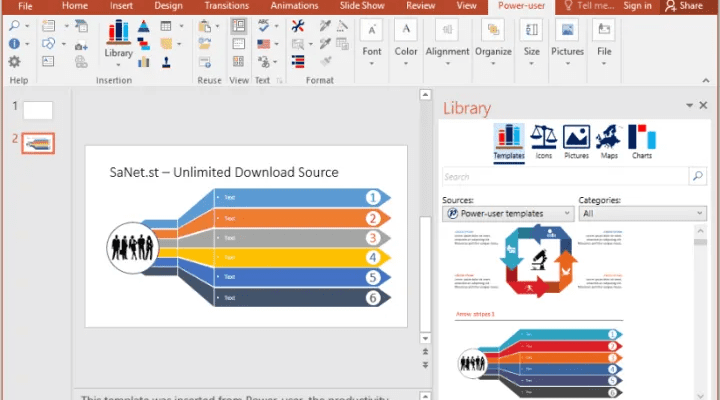Select the Charts category in Library pane

(x=641, y=142)
